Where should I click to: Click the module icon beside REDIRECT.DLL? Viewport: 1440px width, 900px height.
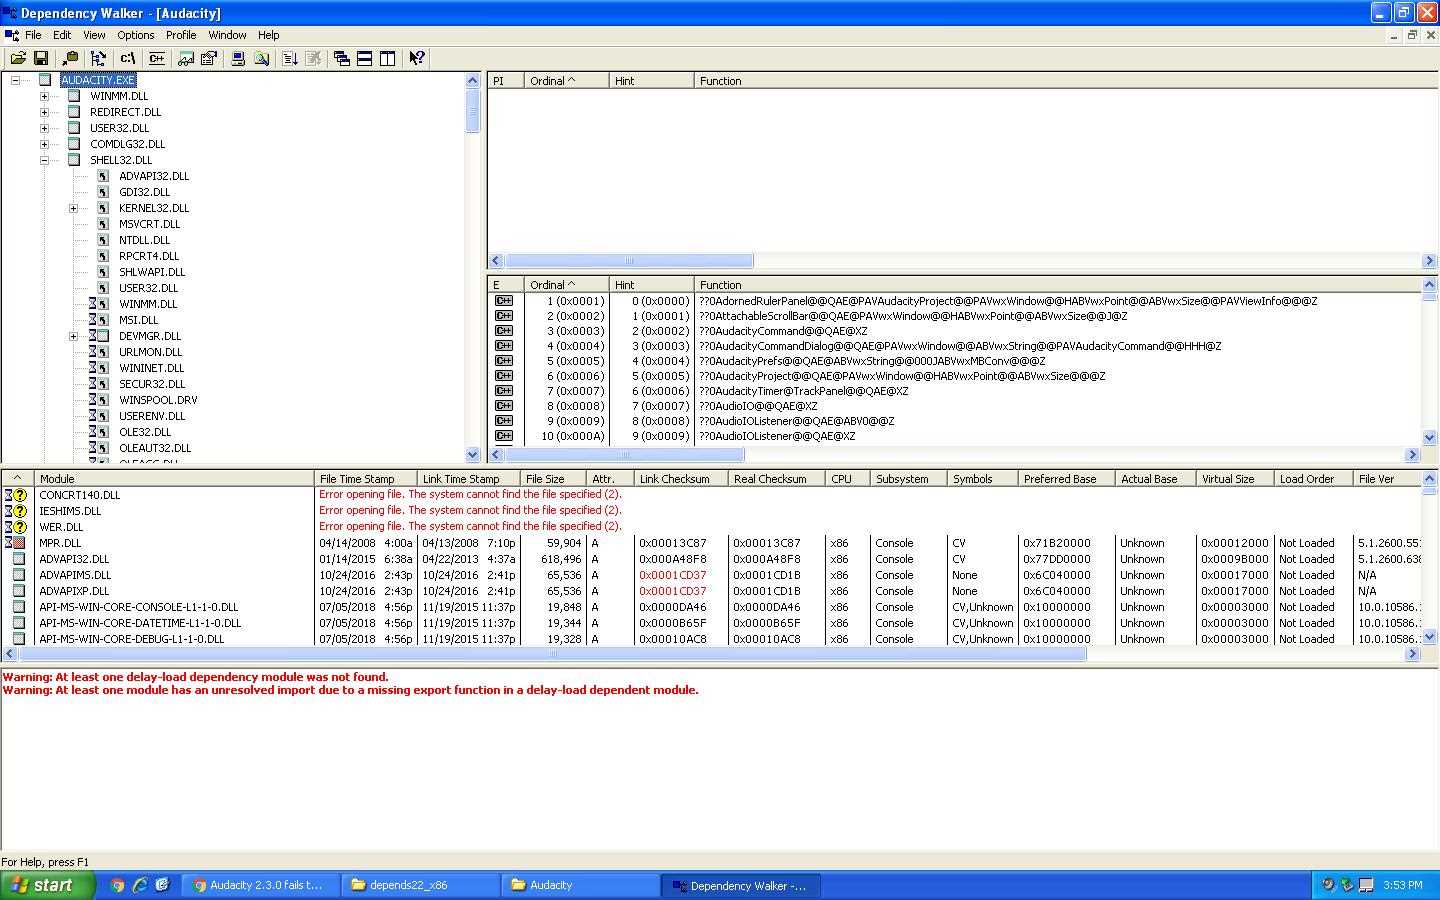pyautogui.click(x=74, y=112)
